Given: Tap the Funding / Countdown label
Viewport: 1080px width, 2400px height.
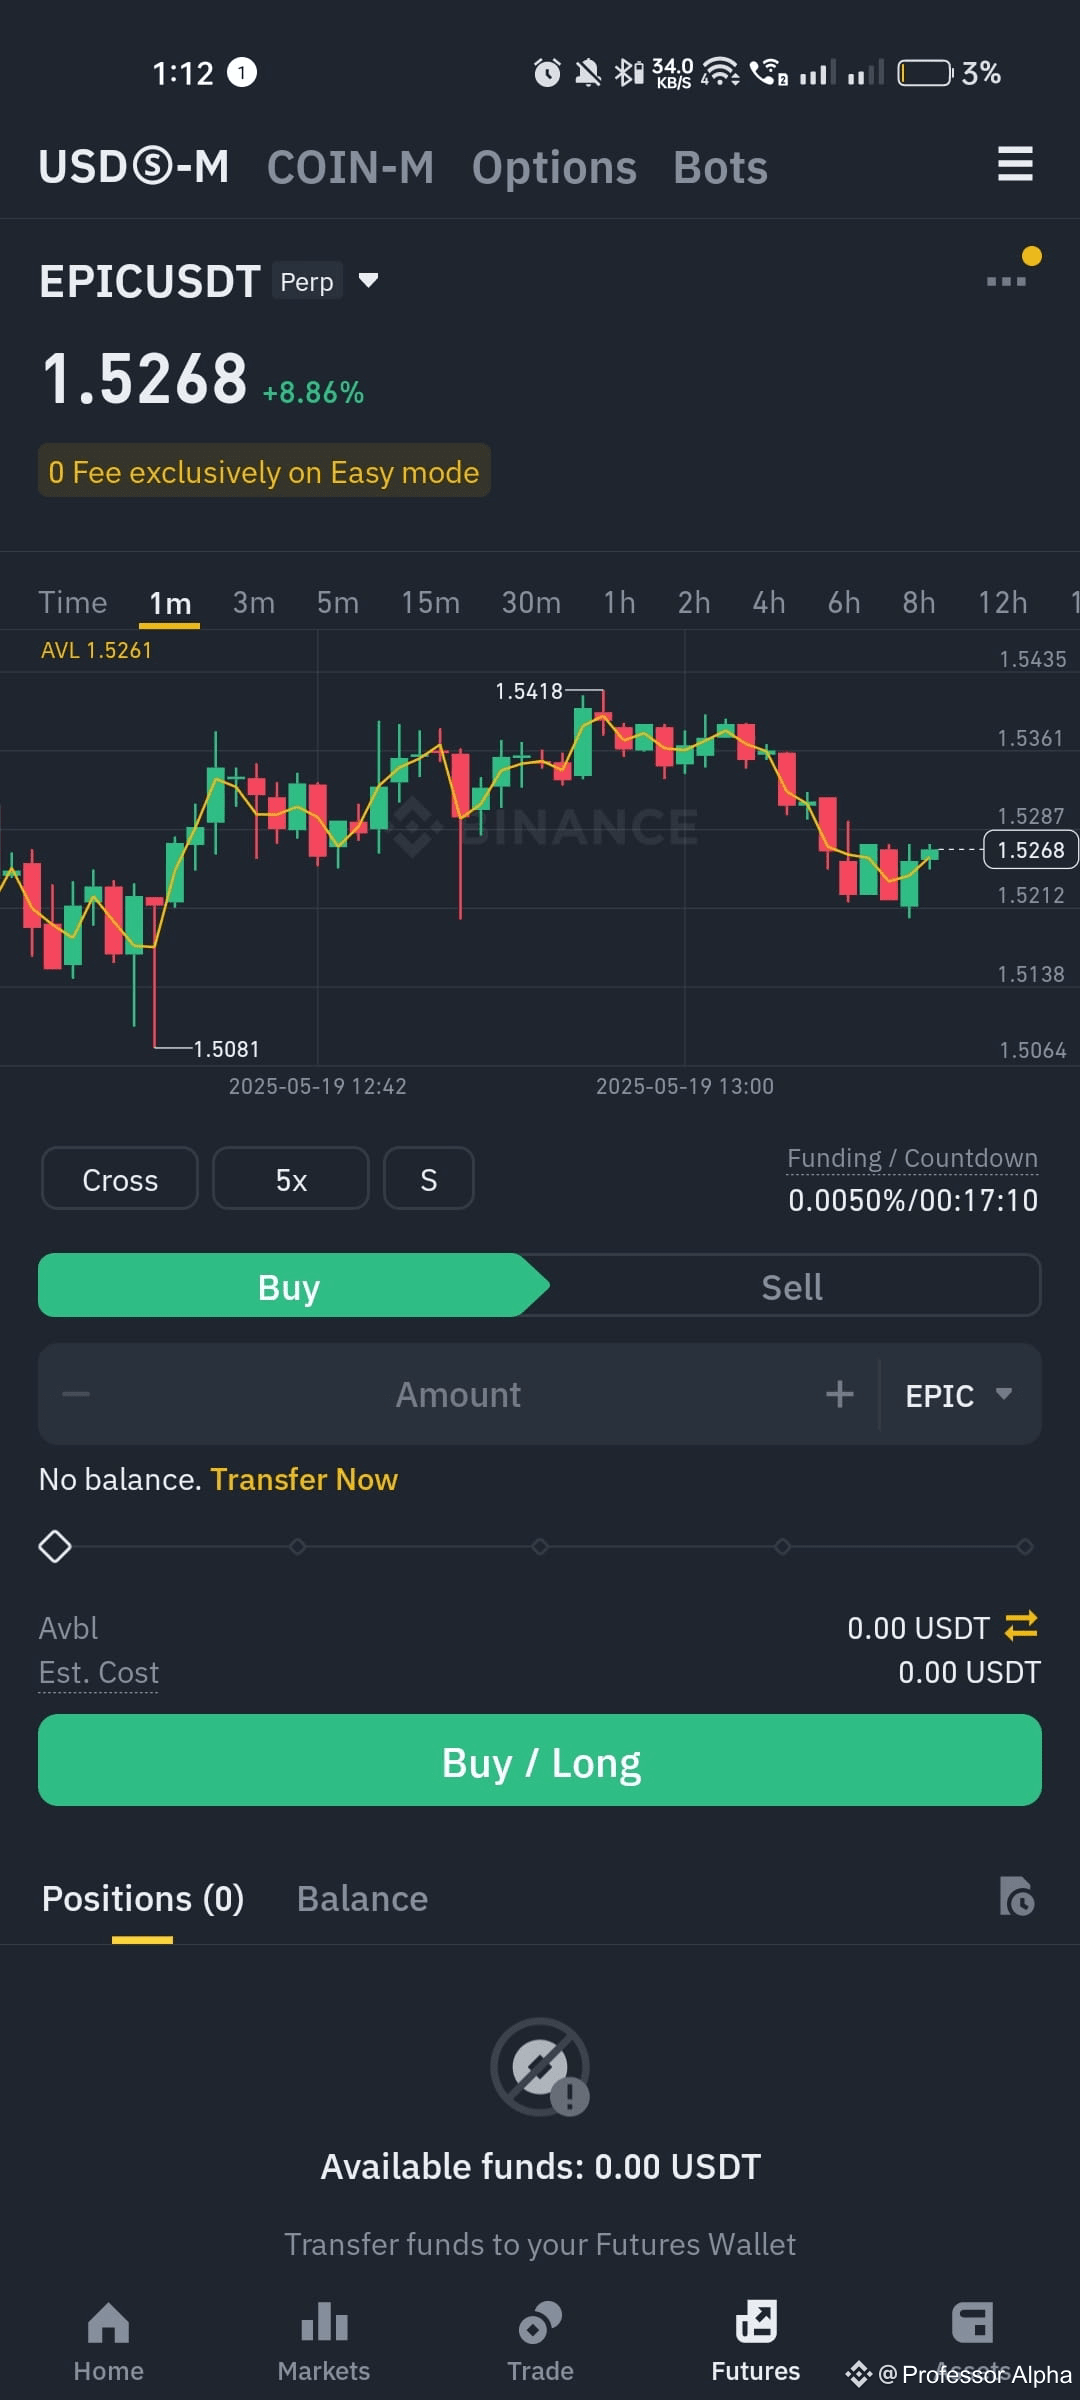Looking at the screenshot, I should (912, 1158).
